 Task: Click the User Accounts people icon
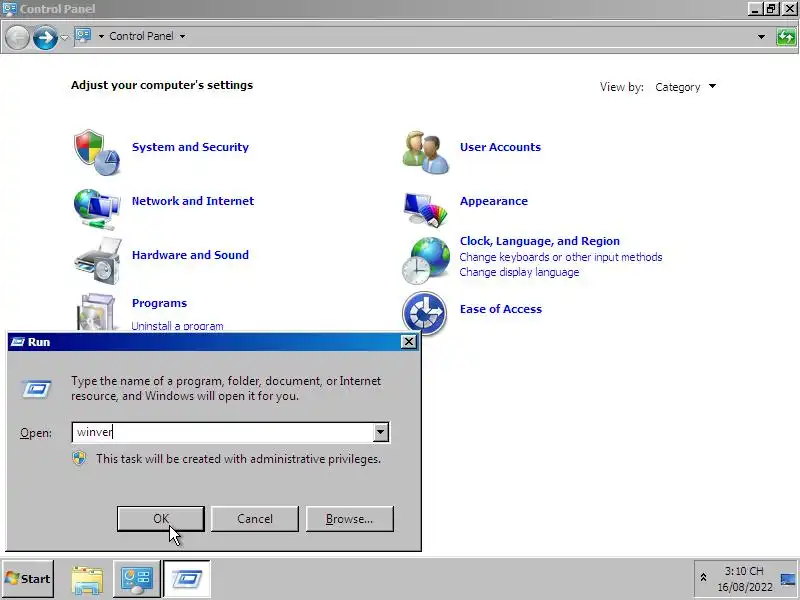pos(426,152)
